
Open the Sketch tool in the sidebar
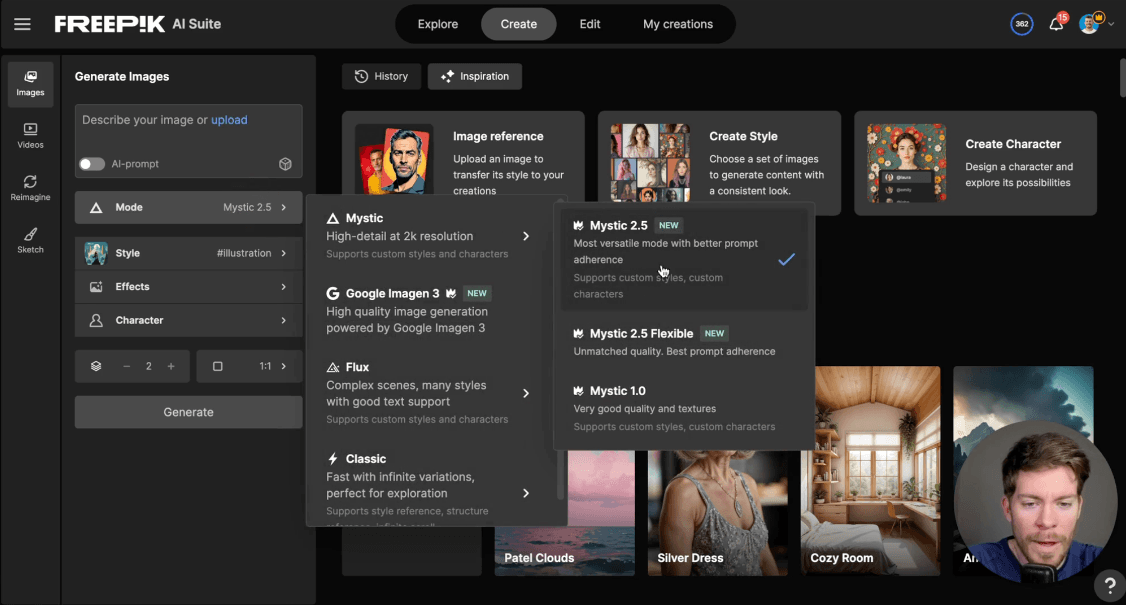pos(30,240)
